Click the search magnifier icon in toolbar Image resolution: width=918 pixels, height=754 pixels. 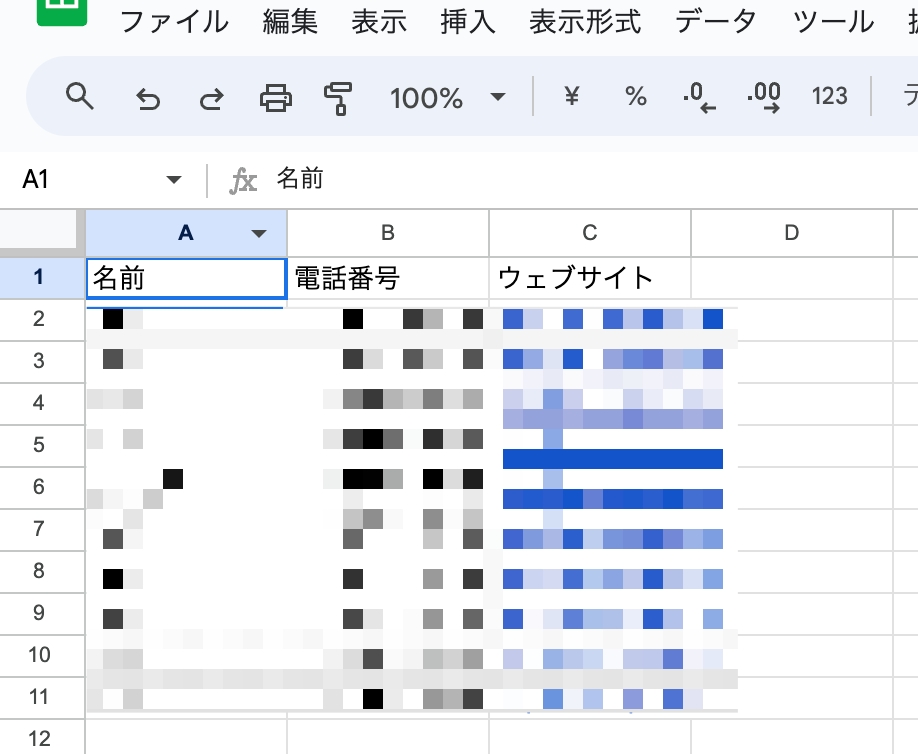(x=79, y=97)
